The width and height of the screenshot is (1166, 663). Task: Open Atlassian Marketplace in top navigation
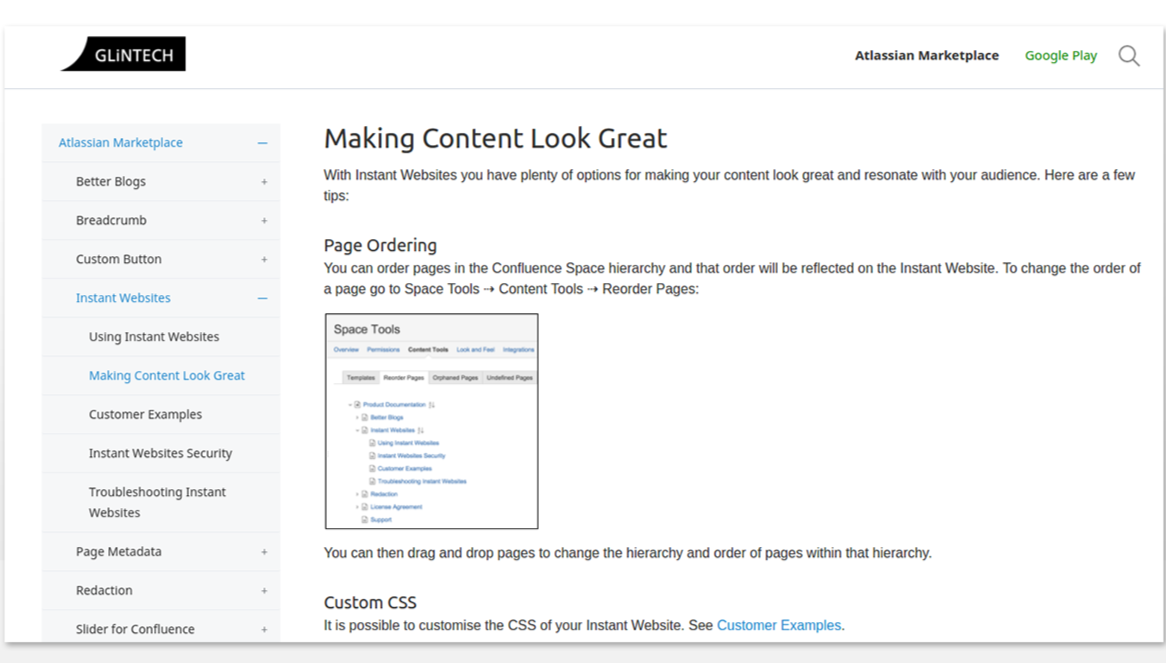926,56
